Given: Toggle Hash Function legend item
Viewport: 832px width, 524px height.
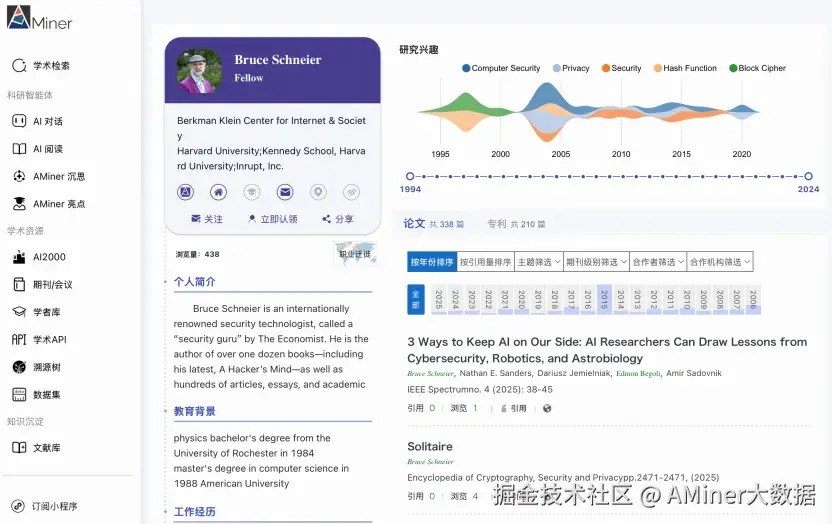Looking at the screenshot, I should point(685,68).
